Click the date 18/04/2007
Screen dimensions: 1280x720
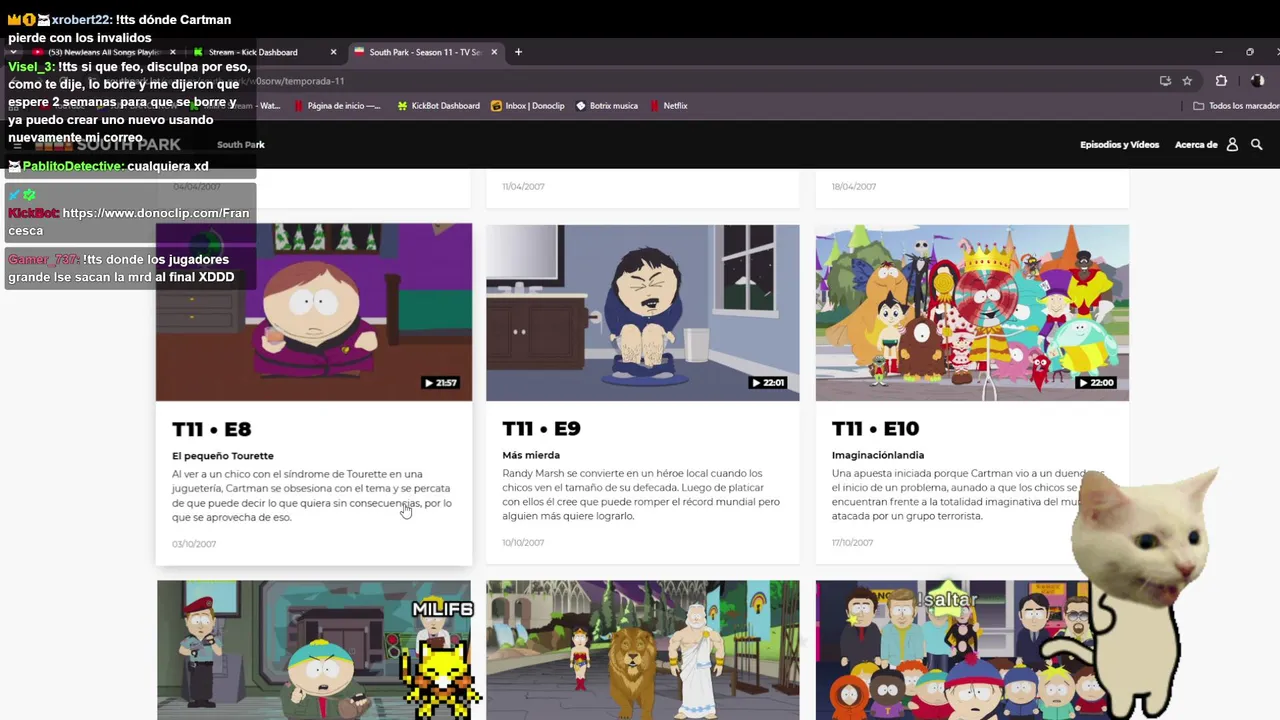tap(853, 187)
